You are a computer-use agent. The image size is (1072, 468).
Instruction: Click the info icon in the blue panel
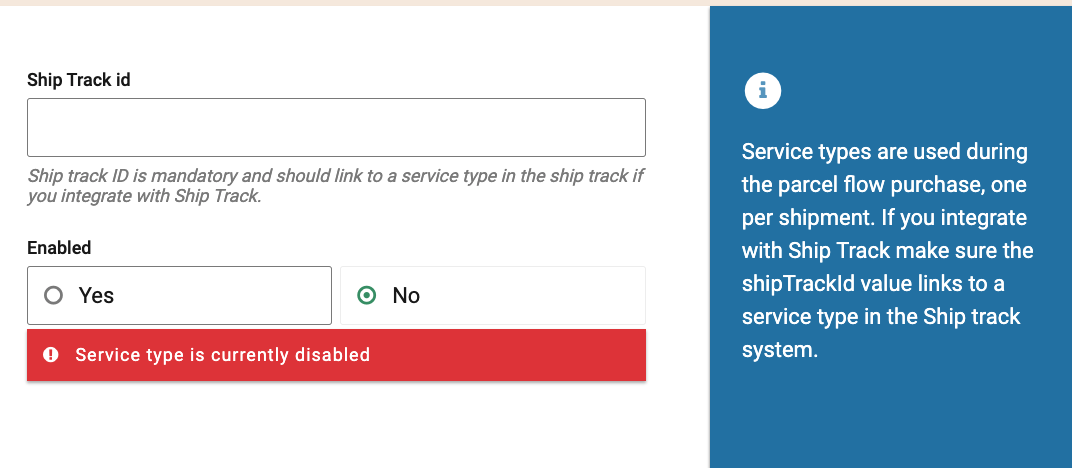pos(762,91)
